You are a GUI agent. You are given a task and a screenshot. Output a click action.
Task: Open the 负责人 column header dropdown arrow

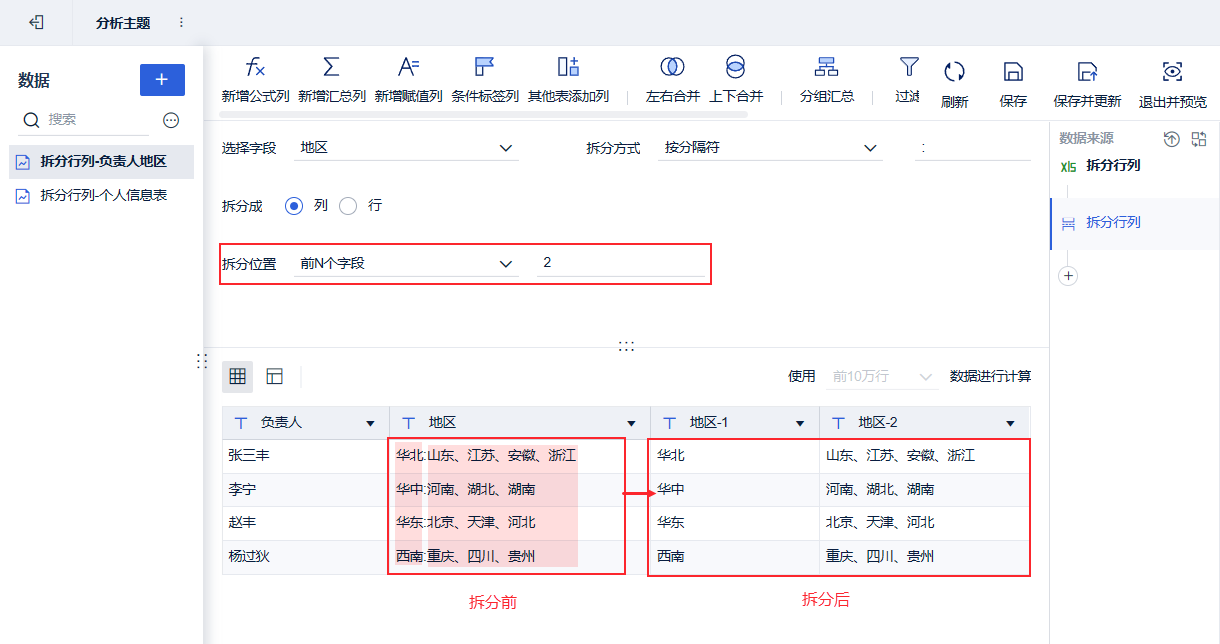pyautogui.click(x=371, y=424)
